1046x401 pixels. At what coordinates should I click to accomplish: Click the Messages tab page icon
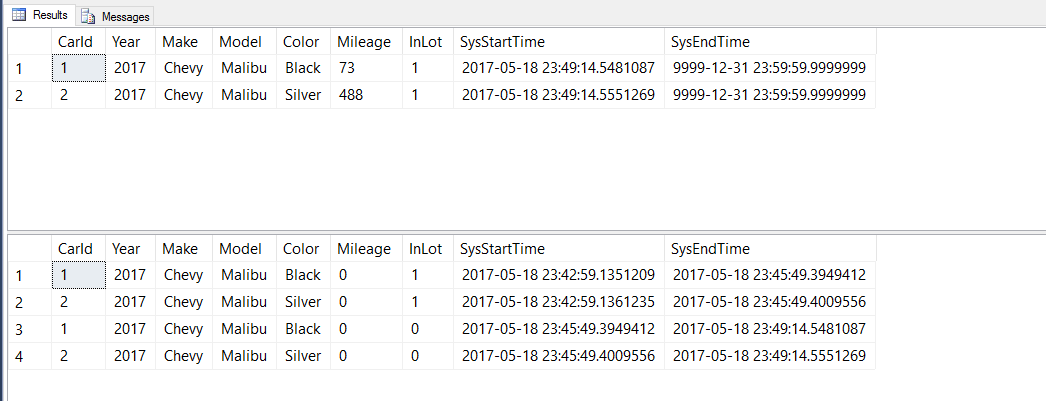(88, 17)
